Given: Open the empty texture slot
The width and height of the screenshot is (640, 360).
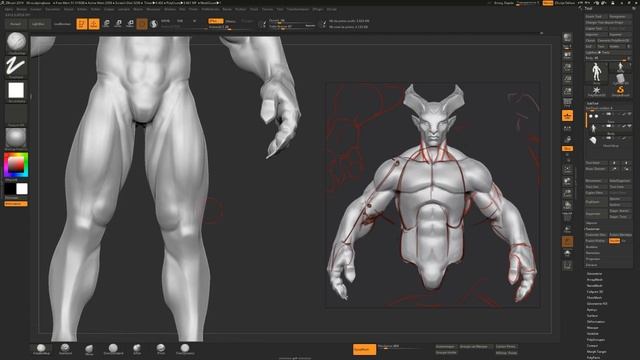Looking at the screenshot, I should click(16, 114).
